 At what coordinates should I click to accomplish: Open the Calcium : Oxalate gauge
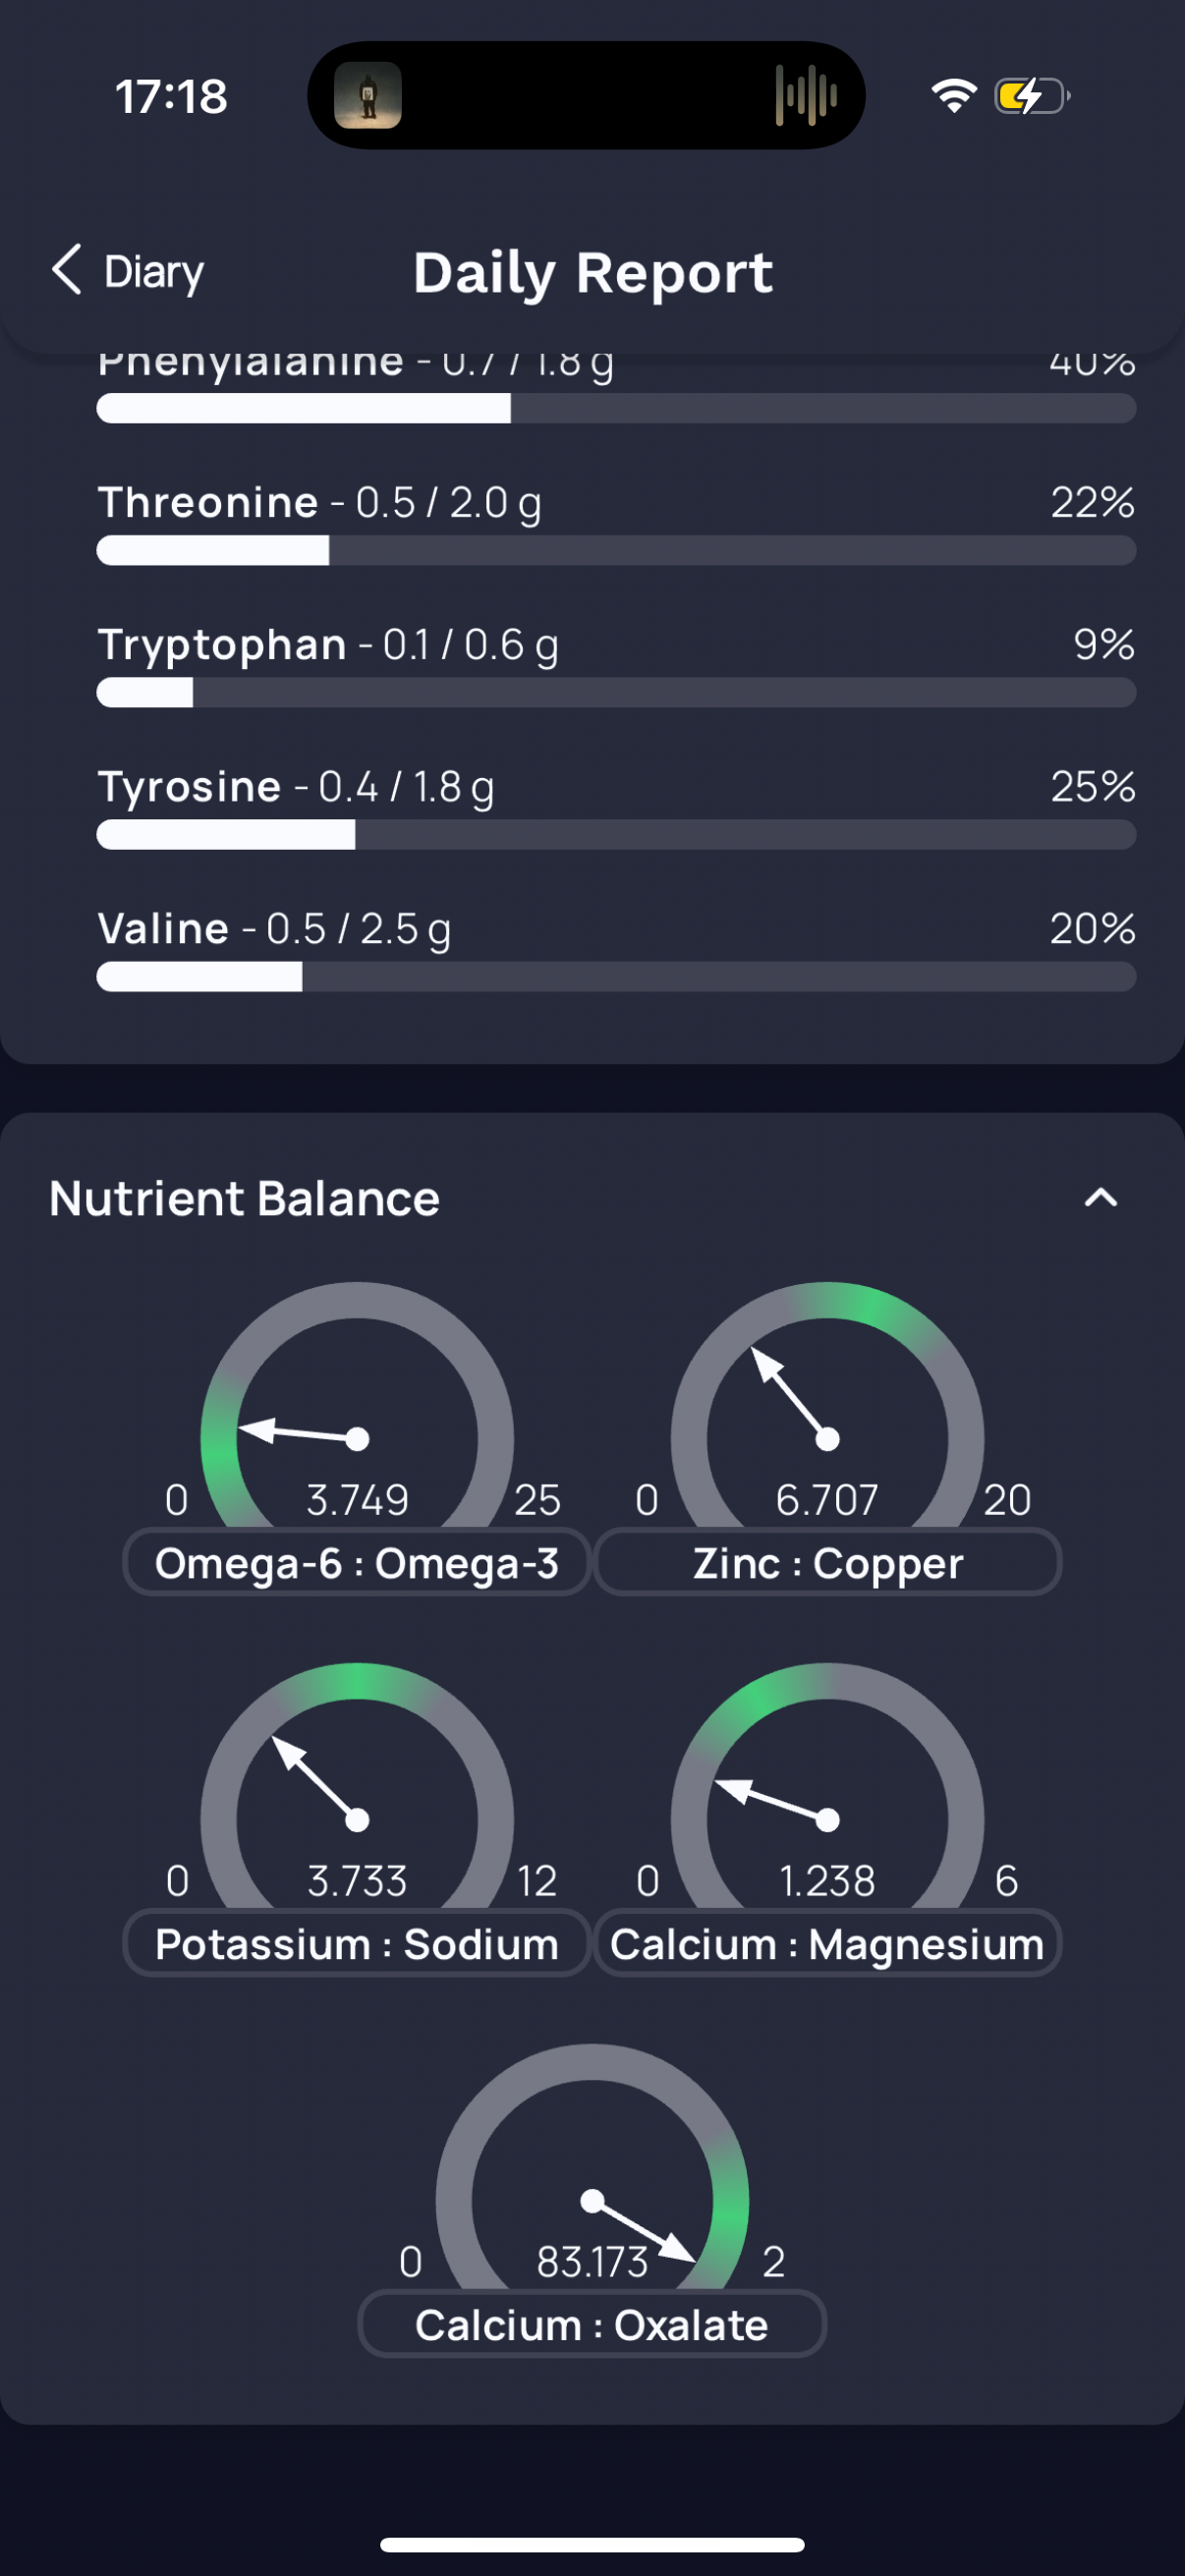[x=592, y=2166]
